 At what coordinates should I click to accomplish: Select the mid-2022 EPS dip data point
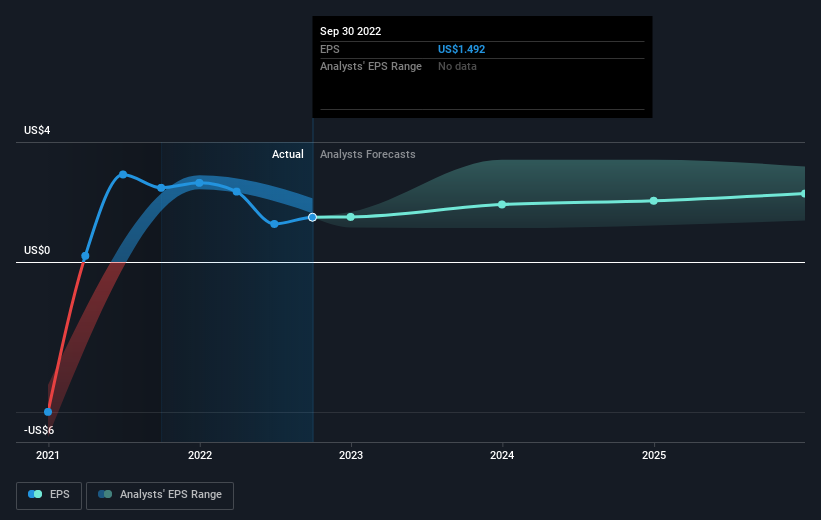click(274, 224)
